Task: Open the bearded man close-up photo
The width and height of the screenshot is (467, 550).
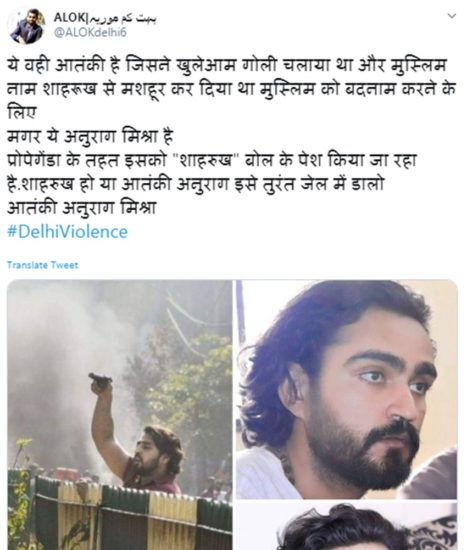Action: (x=346, y=389)
